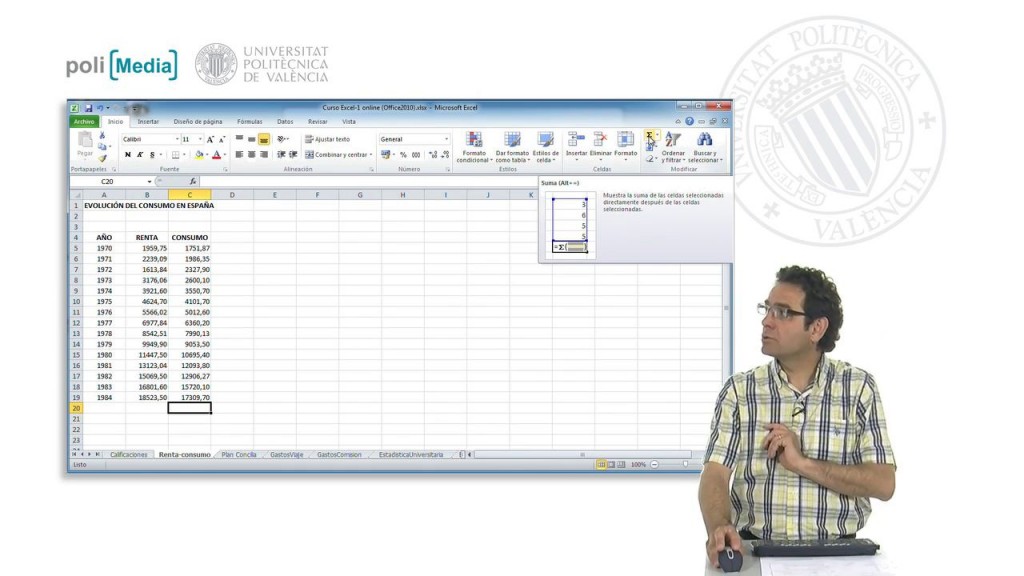This screenshot has height=576, width=1024.
Task: Click the Eliminar cells icon
Action: point(600,145)
